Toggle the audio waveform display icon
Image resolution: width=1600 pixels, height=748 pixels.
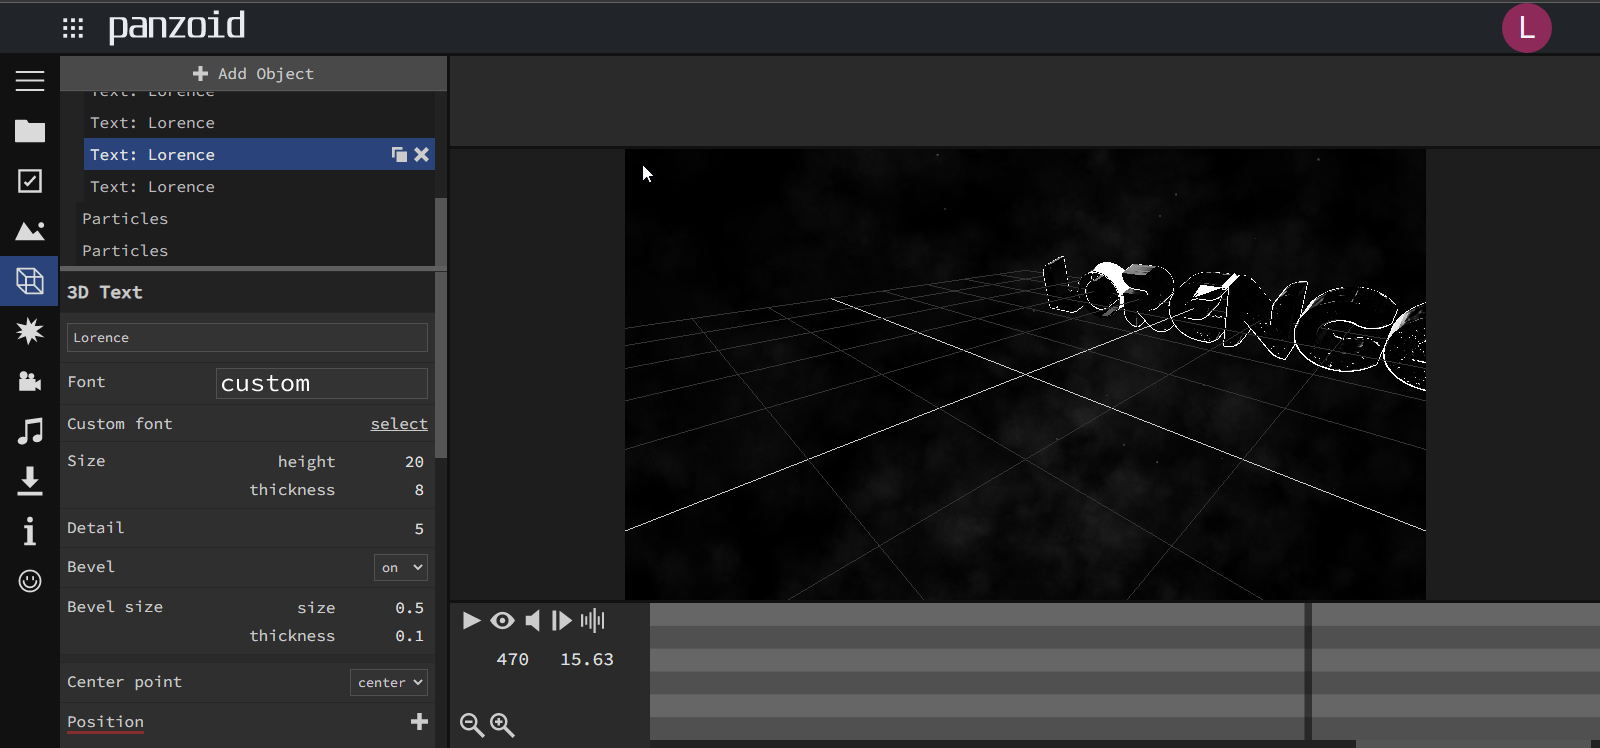point(592,621)
